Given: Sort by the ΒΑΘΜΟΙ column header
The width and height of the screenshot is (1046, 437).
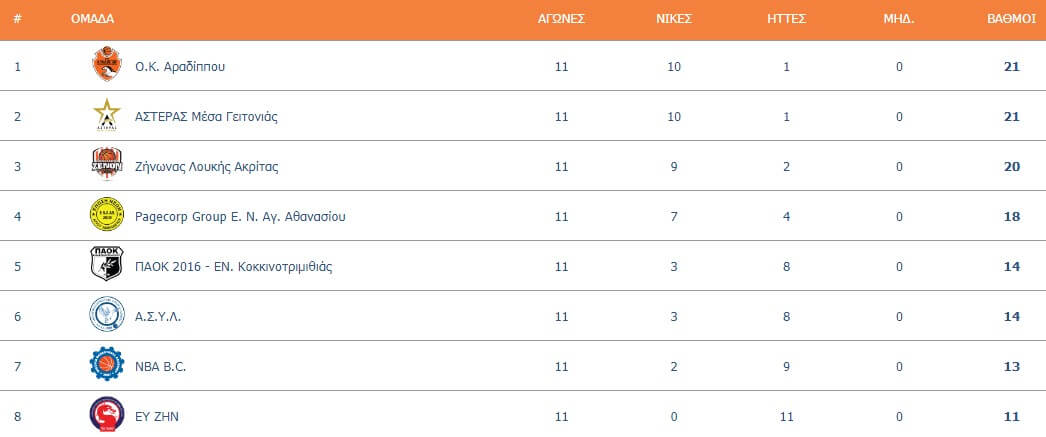Looking at the screenshot, I should pos(1011,19).
